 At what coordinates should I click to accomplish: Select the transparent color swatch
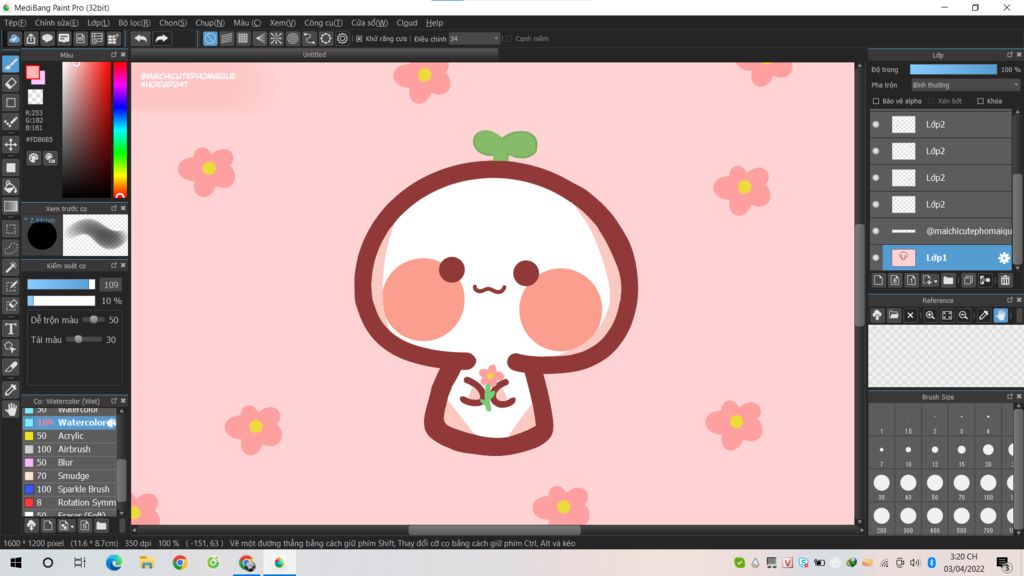click(x=35, y=97)
